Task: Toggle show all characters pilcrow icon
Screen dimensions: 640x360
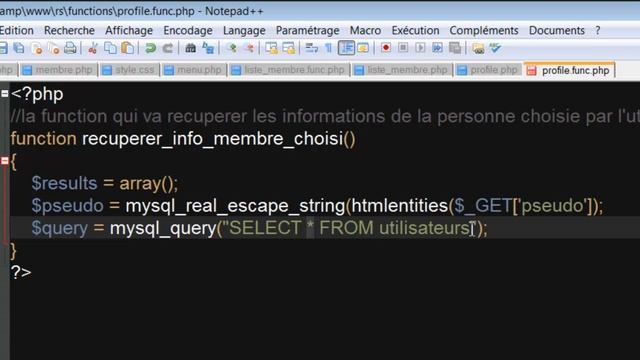Action: pos(328,48)
